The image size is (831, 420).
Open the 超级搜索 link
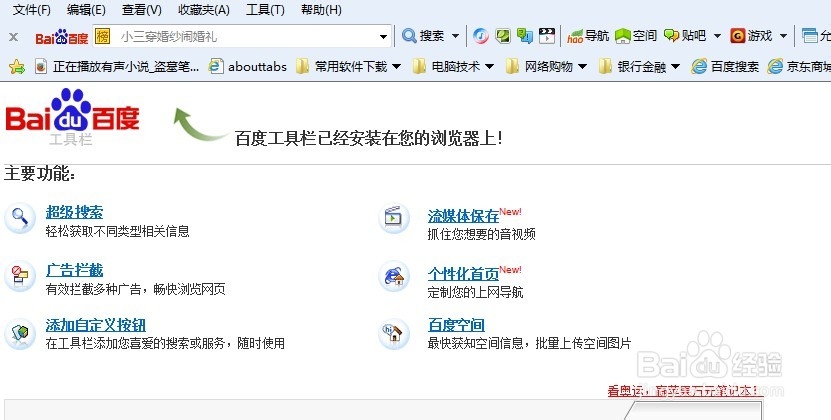pos(74,212)
